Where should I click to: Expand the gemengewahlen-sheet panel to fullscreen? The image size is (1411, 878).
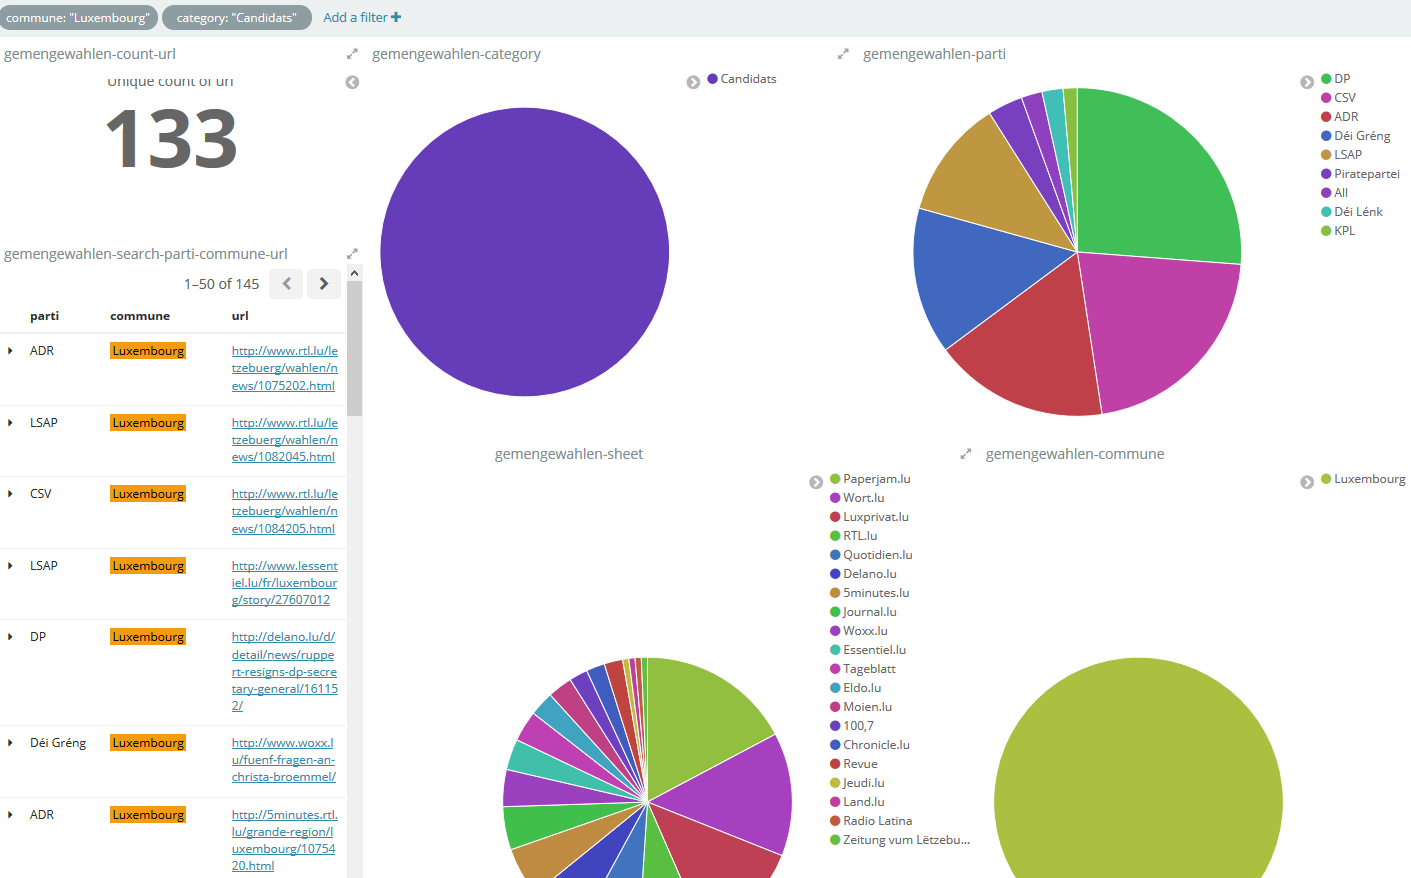[966, 454]
